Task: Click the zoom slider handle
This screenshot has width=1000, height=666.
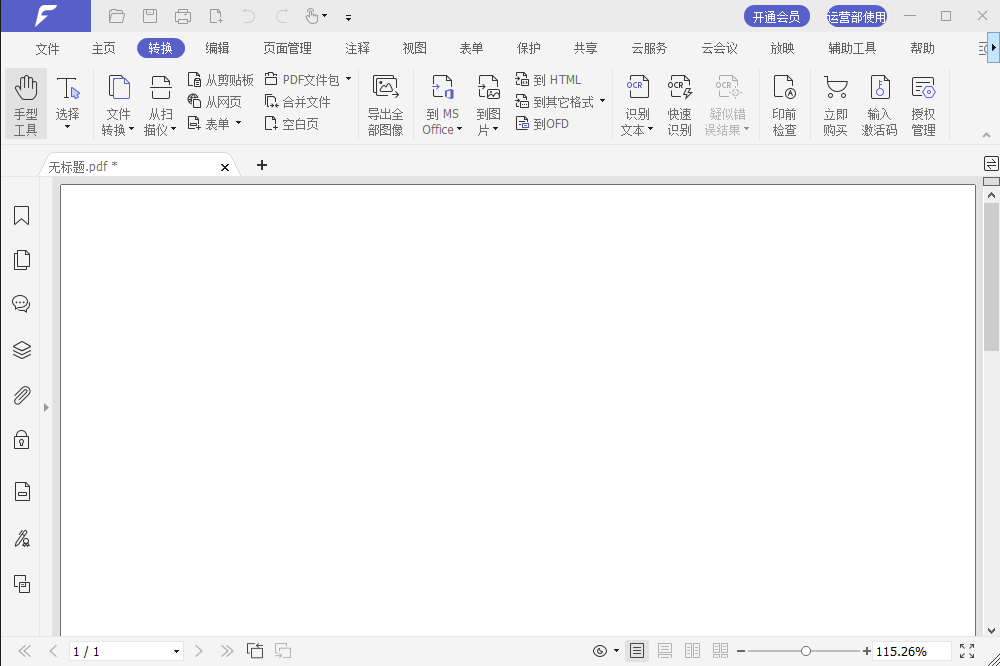Action: [x=805, y=651]
